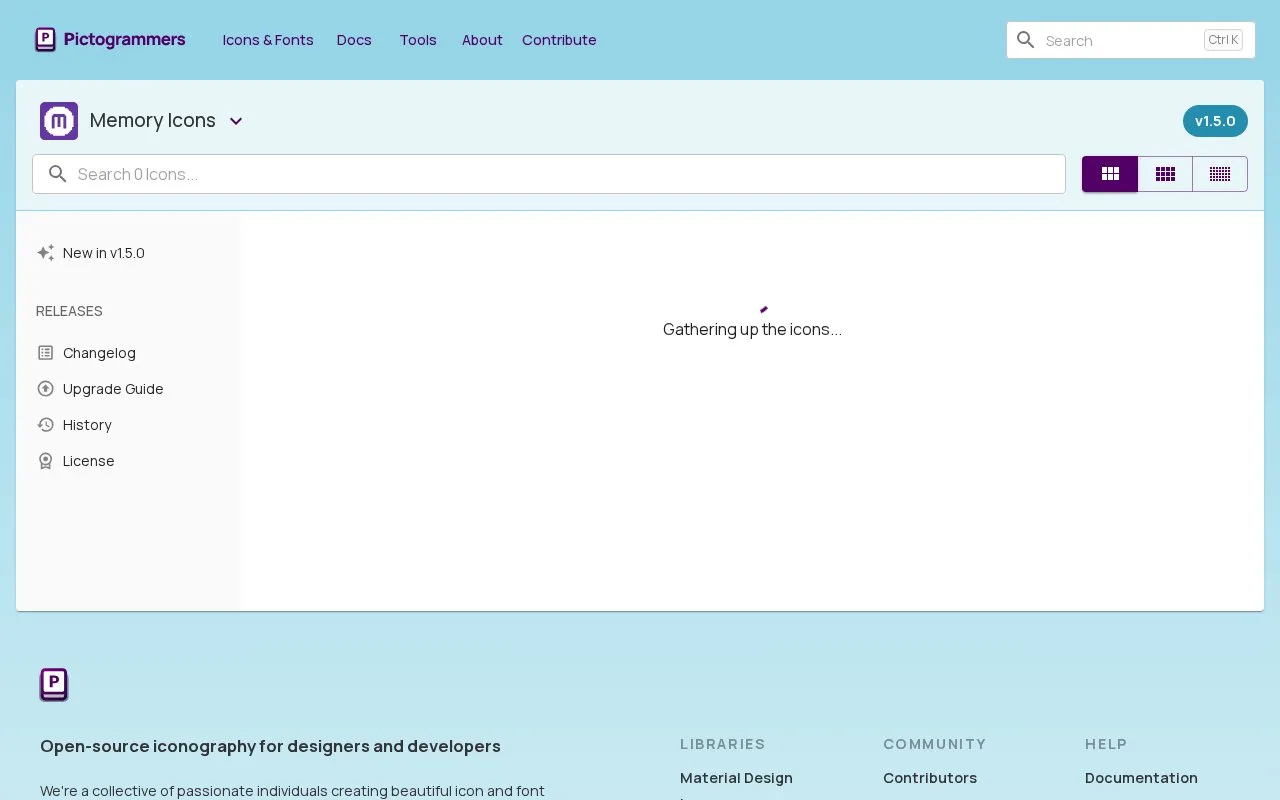Switch to the medium grid view
Viewport: 1280px width, 800px height.
(x=1165, y=174)
